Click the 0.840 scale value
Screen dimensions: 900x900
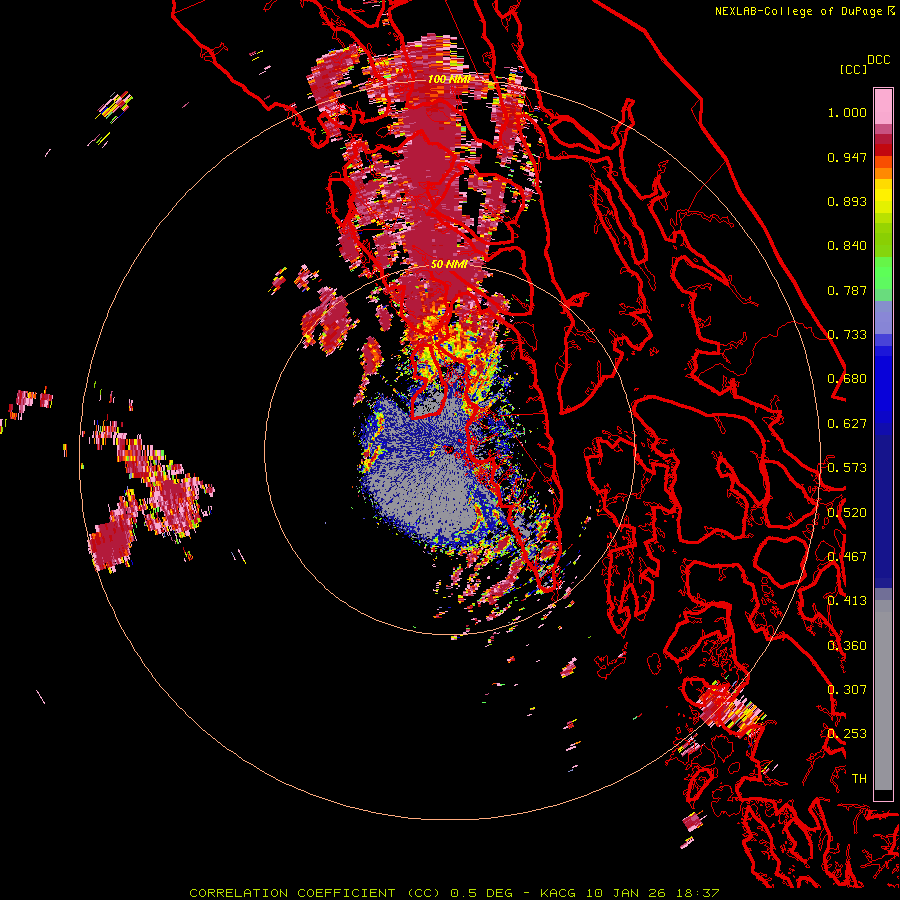[x=847, y=246]
